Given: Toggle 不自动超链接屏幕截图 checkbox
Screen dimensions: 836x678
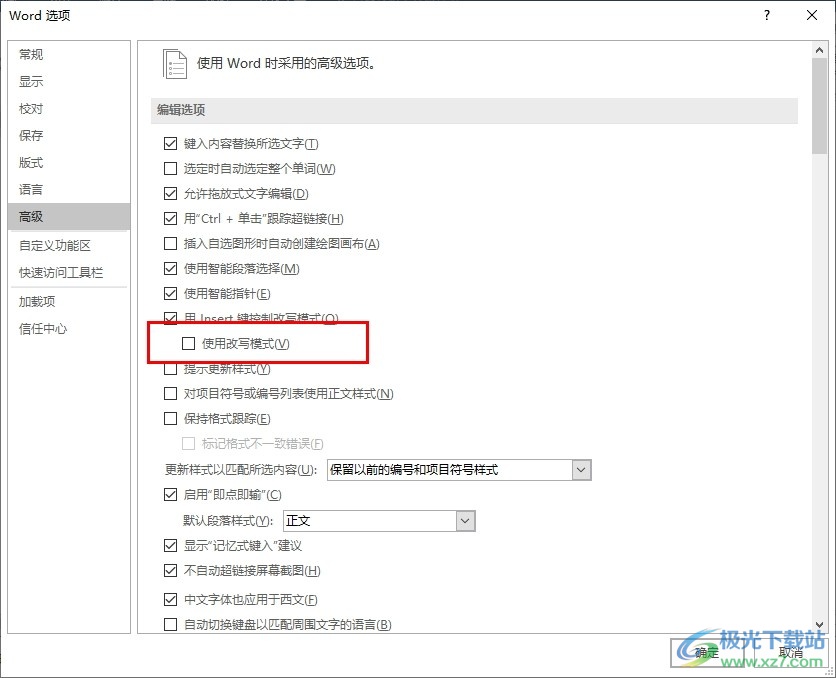Looking at the screenshot, I should coord(170,570).
